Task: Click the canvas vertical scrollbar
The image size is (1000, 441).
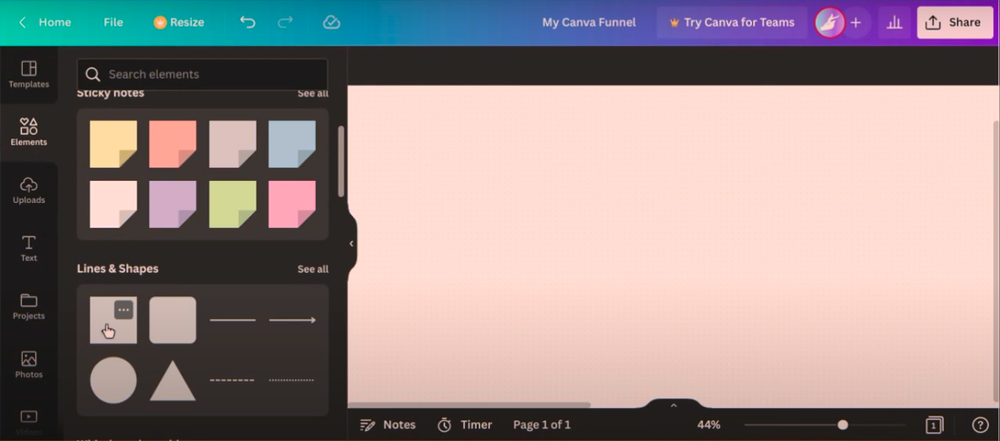Action: click(x=997, y=262)
